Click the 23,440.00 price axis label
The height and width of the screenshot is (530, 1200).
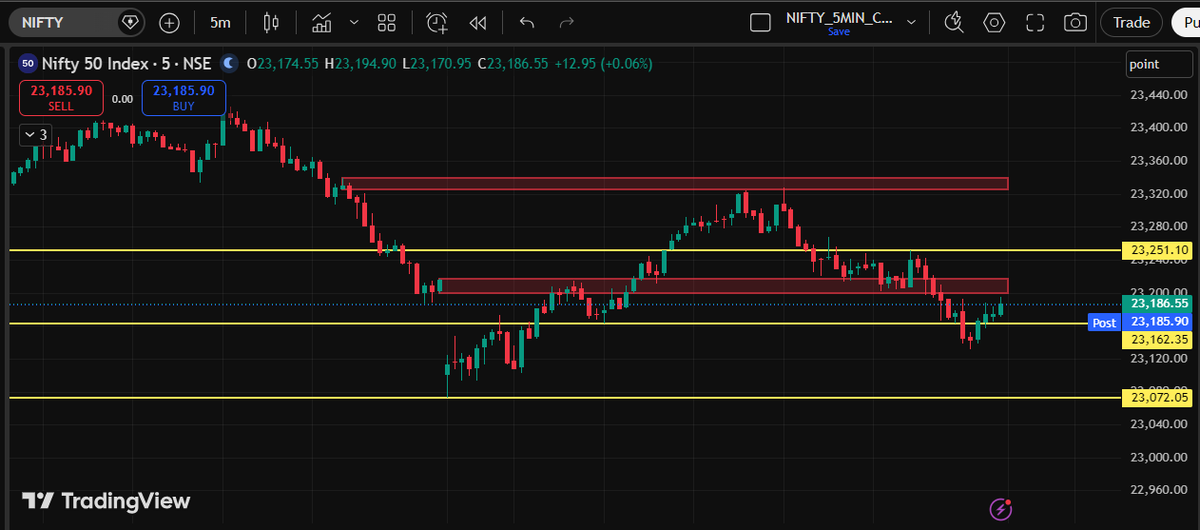tap(1158, 95)
